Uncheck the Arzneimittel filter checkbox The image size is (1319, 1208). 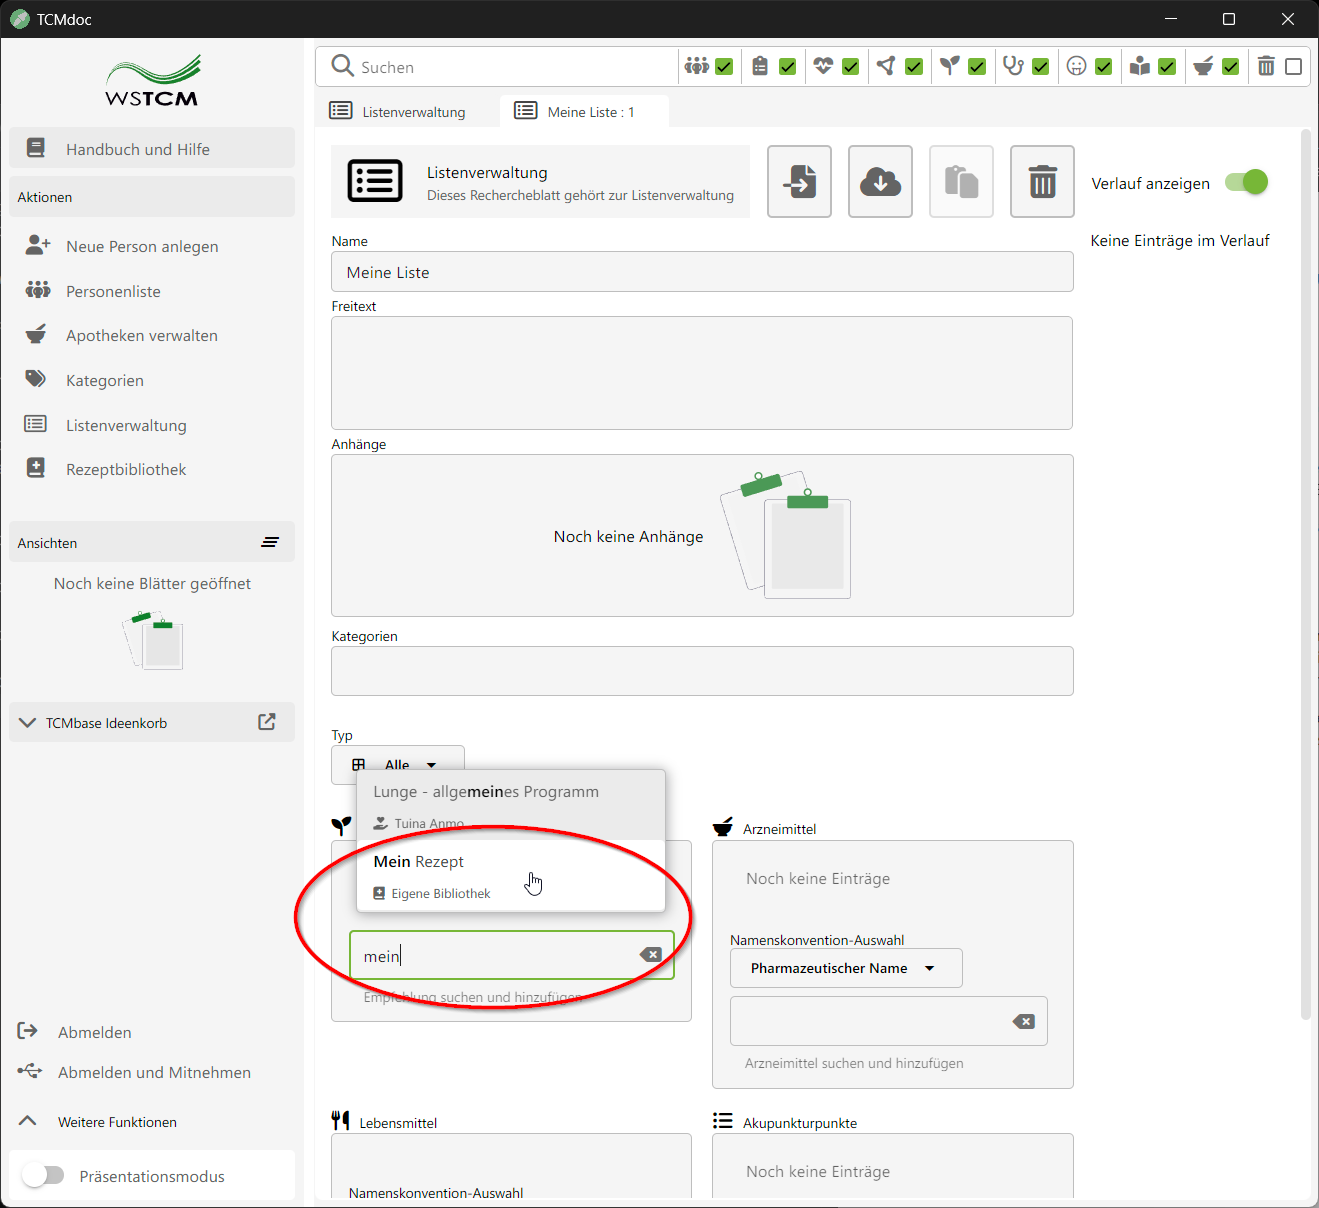[x=1231, y=65]
